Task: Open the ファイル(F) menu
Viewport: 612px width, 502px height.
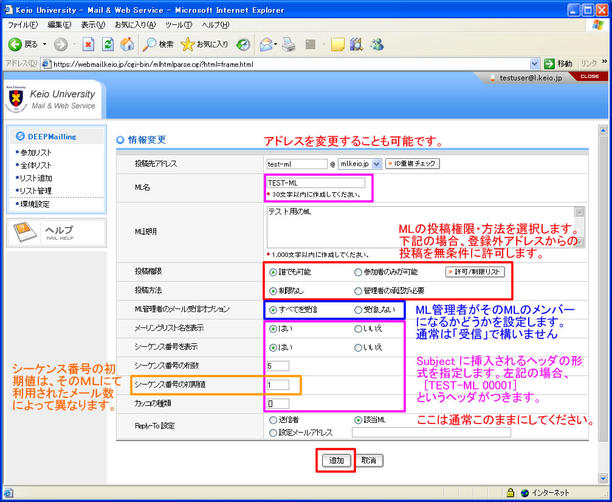Action: (x=24, y=24)
